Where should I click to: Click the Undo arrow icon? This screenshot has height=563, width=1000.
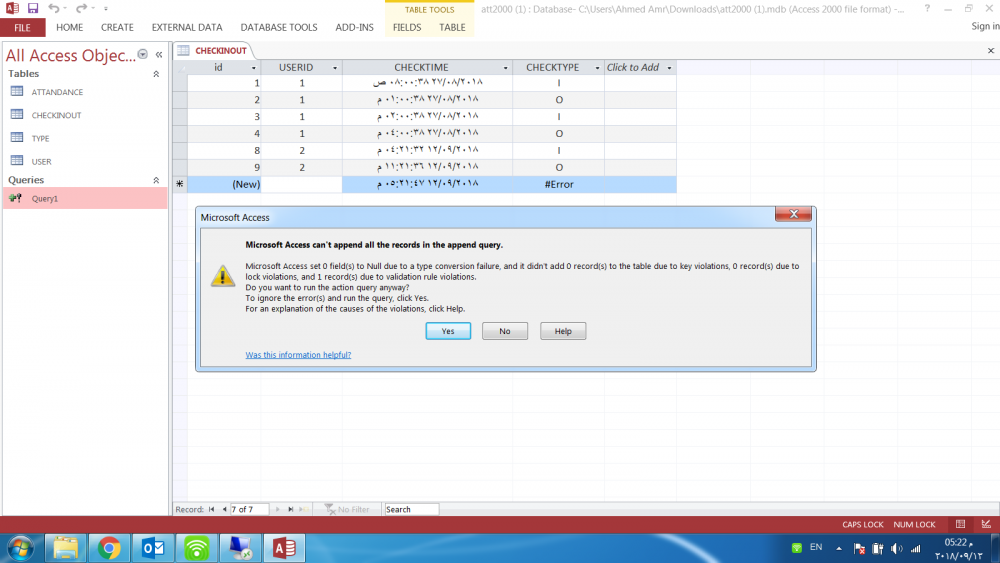pos(54,8)
